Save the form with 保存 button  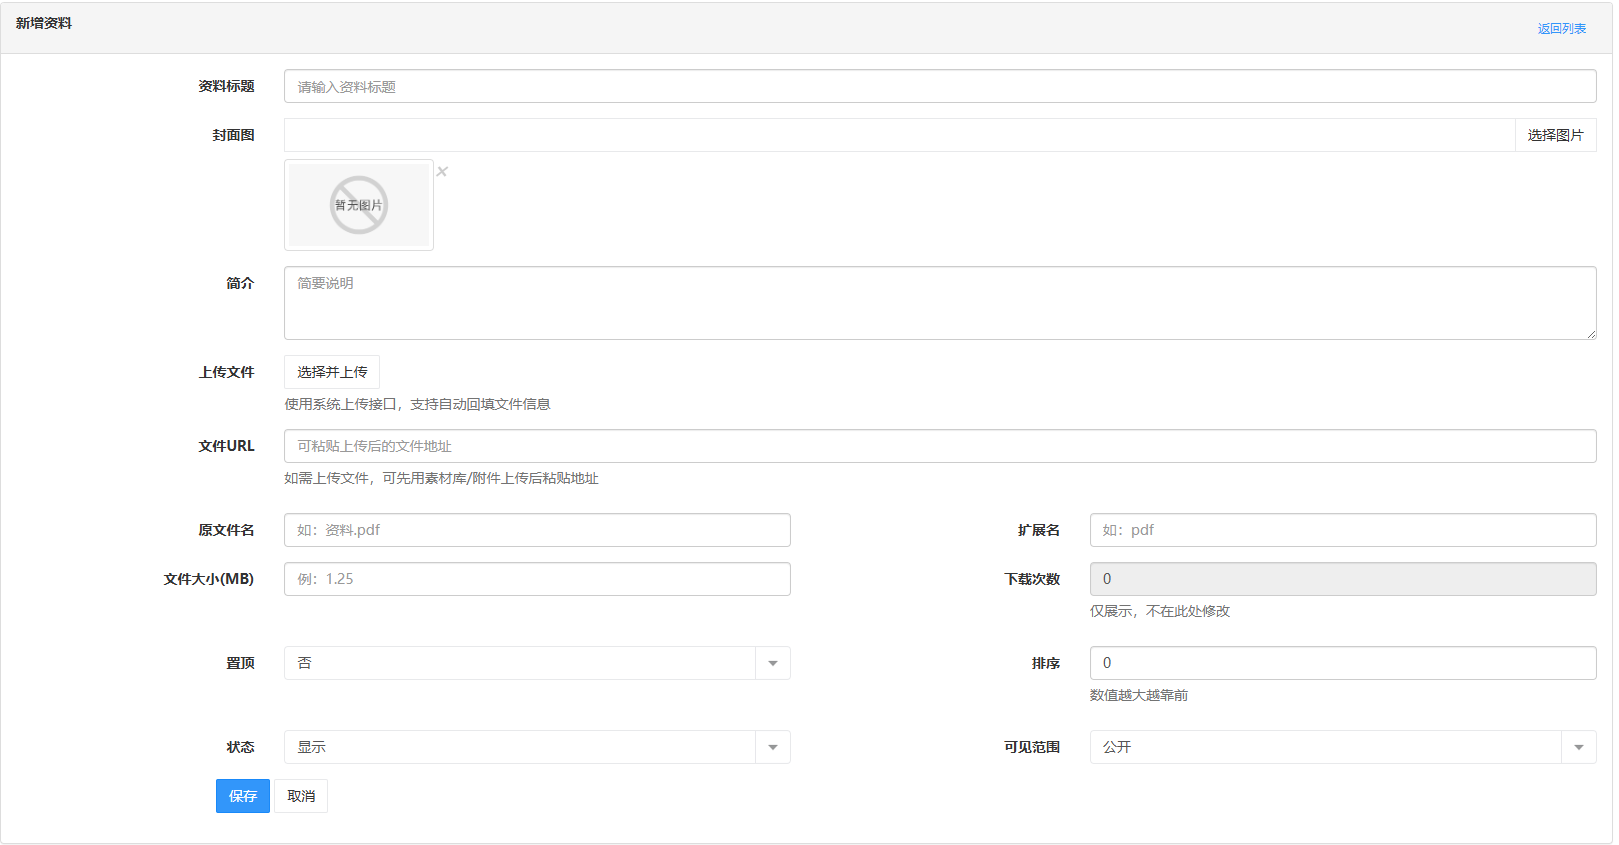click(243, 796)
